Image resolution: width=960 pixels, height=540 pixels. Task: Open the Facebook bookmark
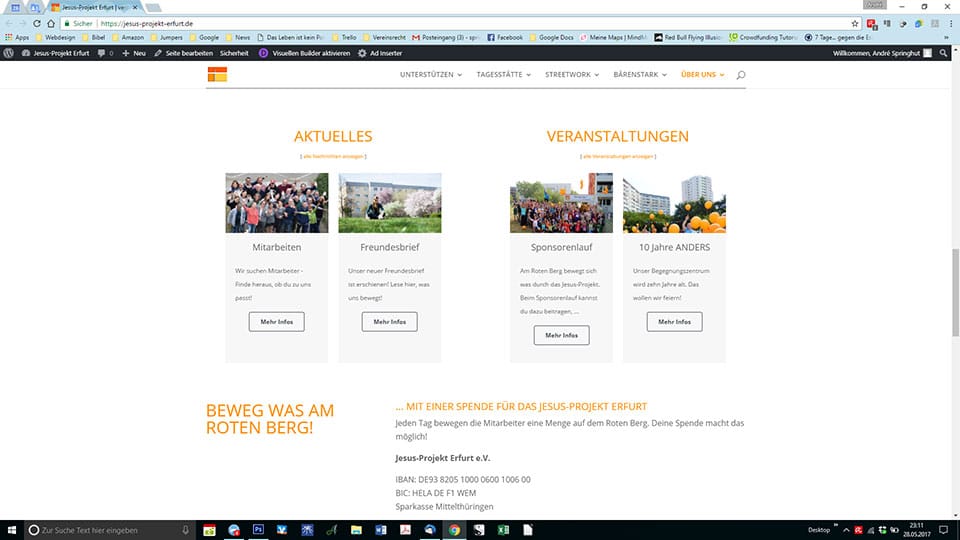pos(505,37)
